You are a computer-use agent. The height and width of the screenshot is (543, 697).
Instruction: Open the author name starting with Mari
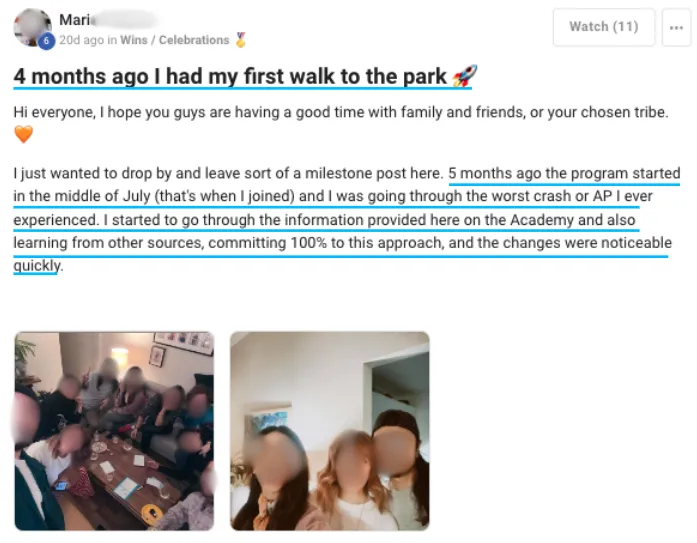[108, 20]
